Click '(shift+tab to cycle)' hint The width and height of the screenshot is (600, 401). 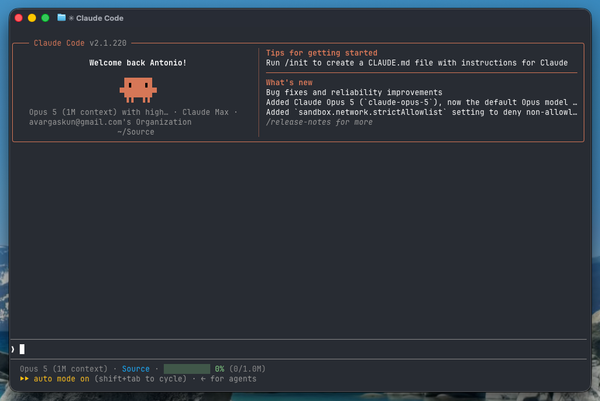tap(140, 379)
